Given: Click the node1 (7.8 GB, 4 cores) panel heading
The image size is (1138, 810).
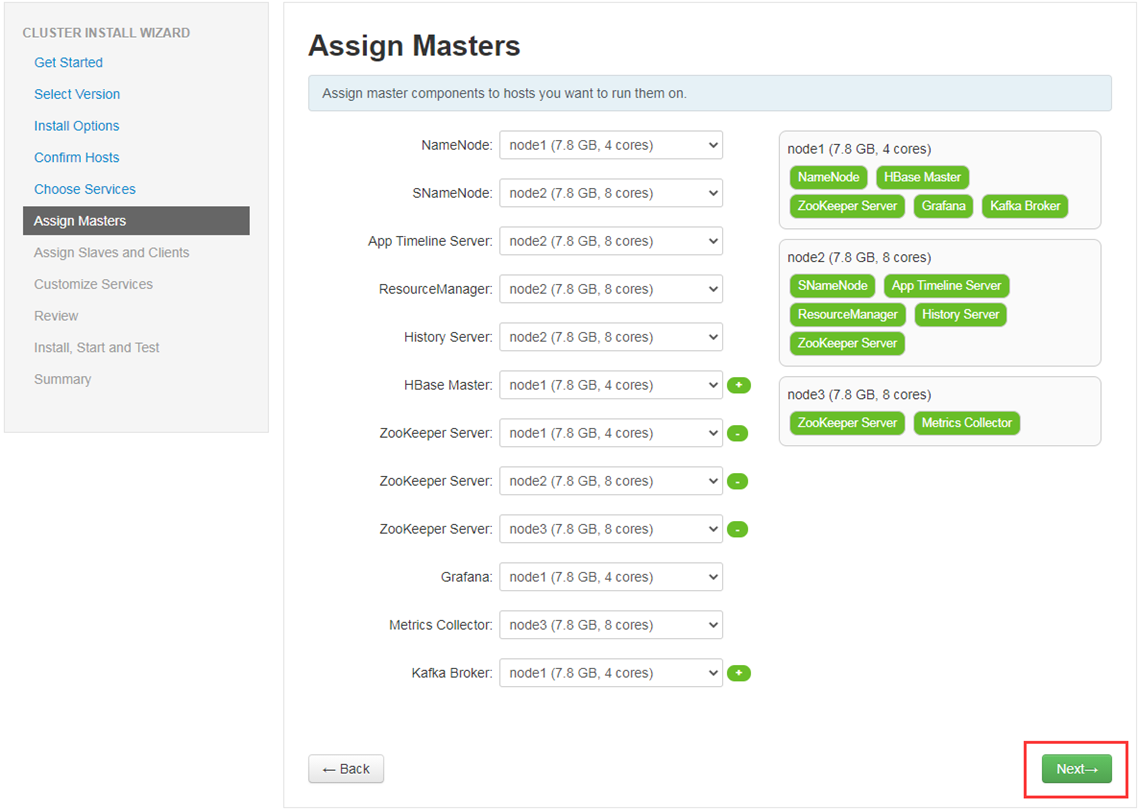Looking at the screenshot, I should pyautogui.click(x=859, y=149).
